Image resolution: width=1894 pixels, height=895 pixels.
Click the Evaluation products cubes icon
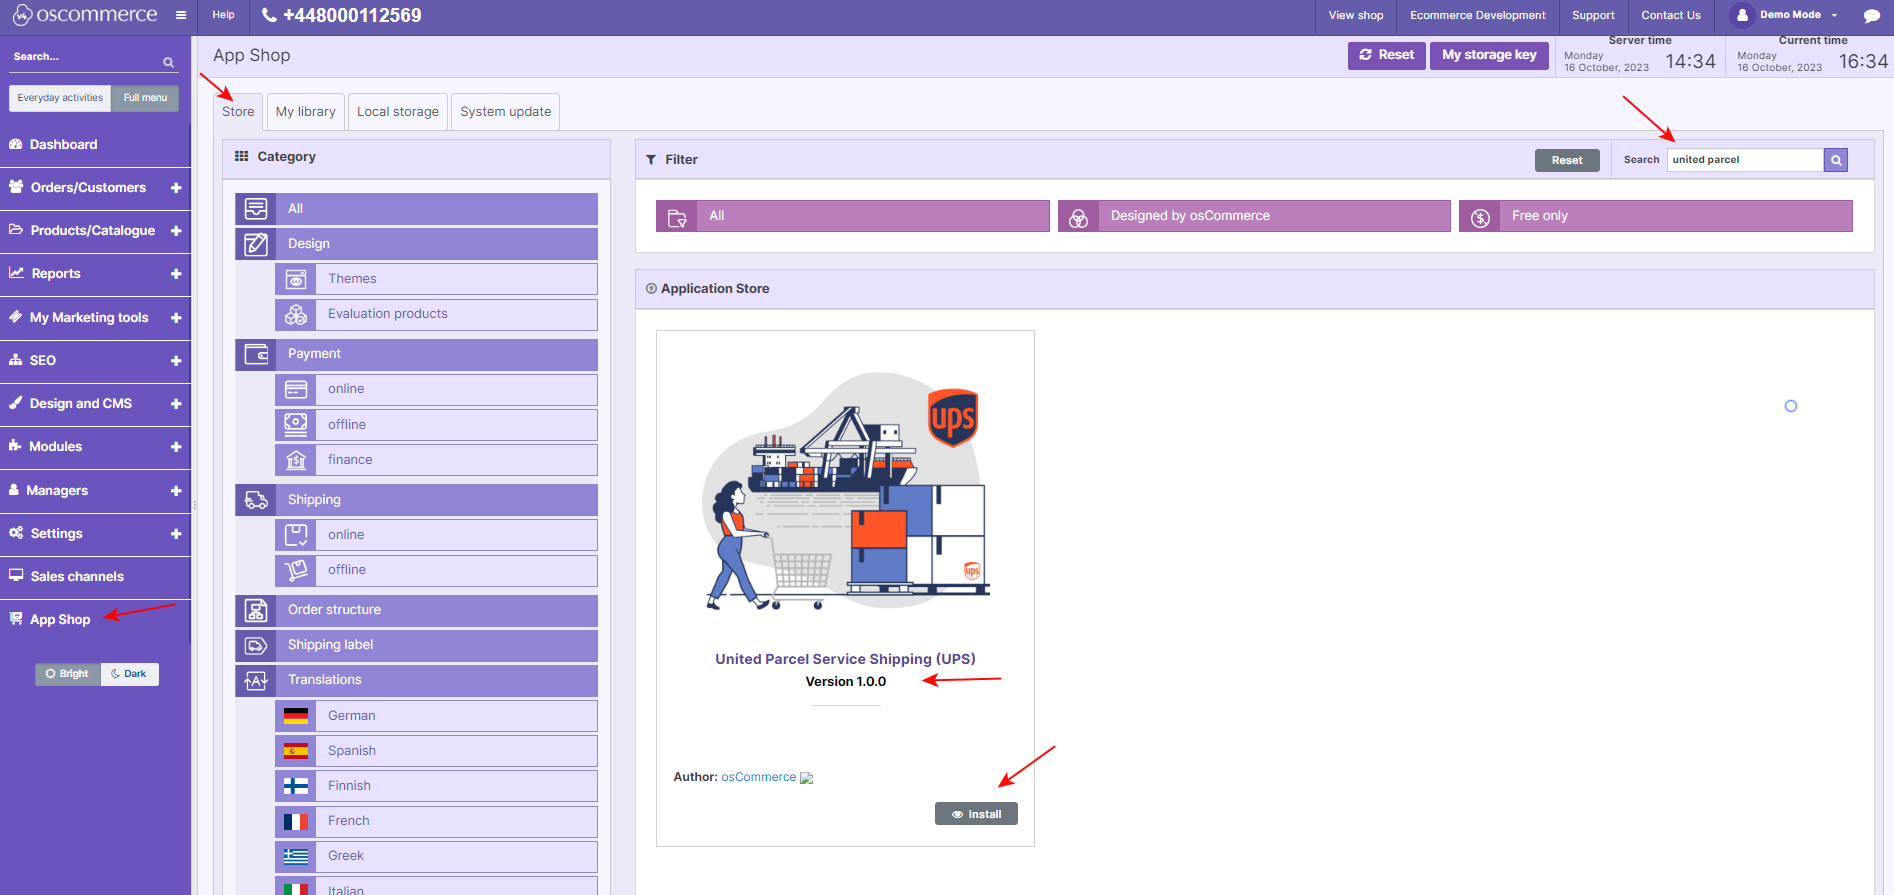point(296,314)
